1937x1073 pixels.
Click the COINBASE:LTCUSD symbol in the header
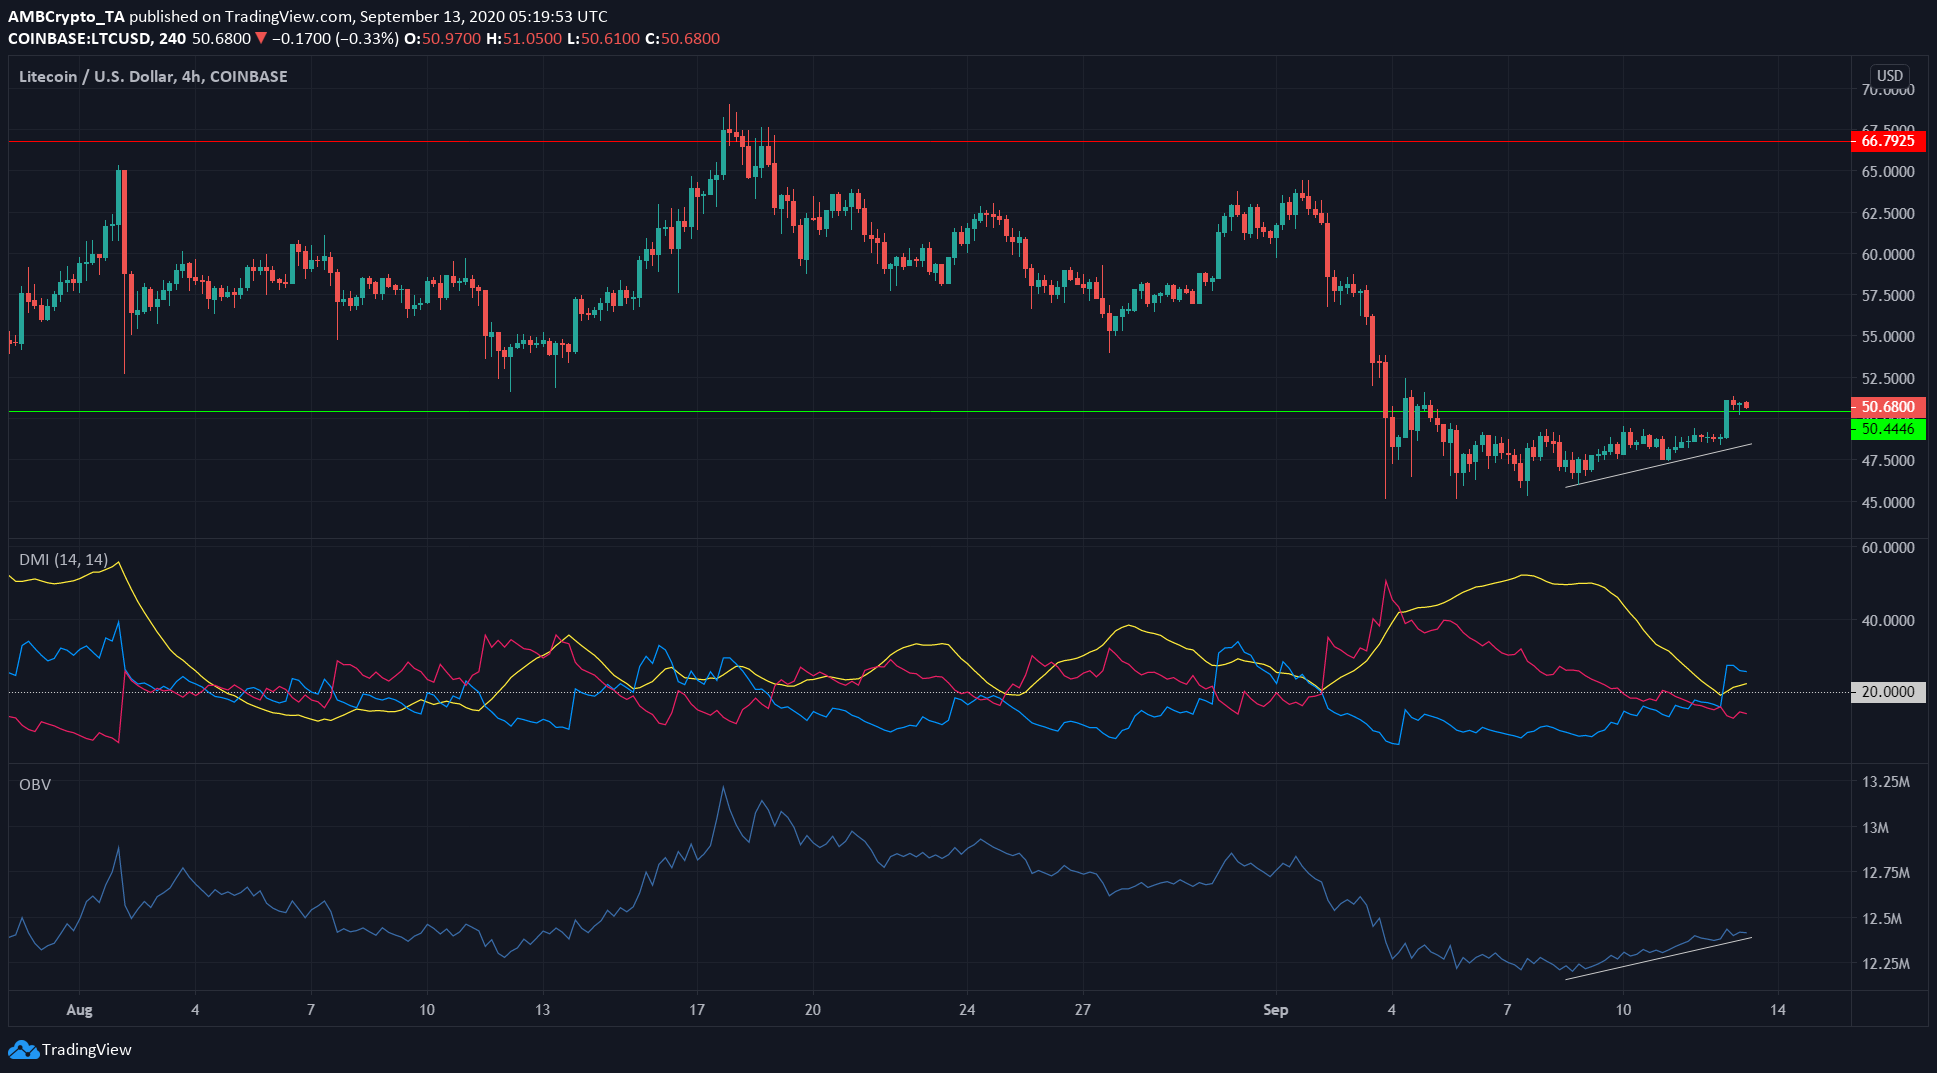pos(80,39)
